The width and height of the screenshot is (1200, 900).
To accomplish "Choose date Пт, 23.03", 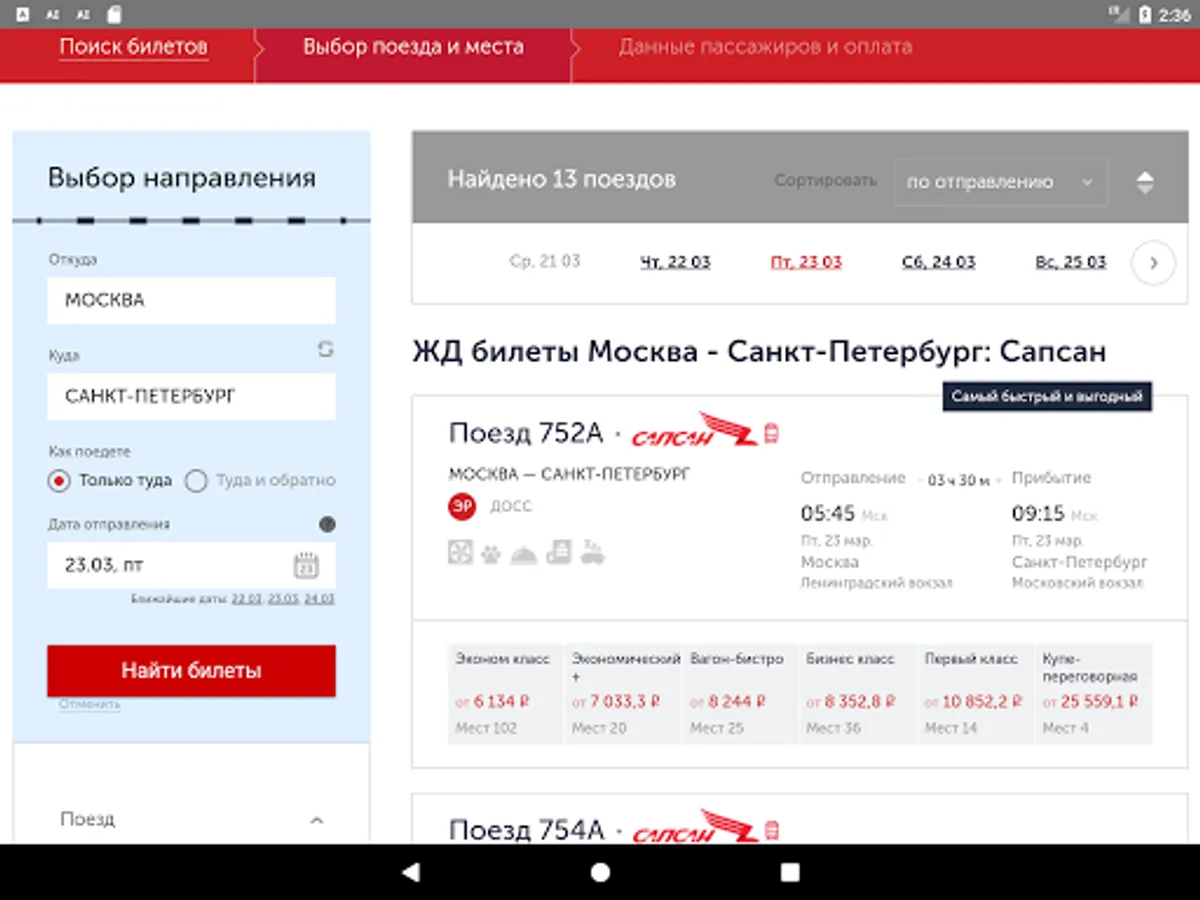I will (806, 262).
